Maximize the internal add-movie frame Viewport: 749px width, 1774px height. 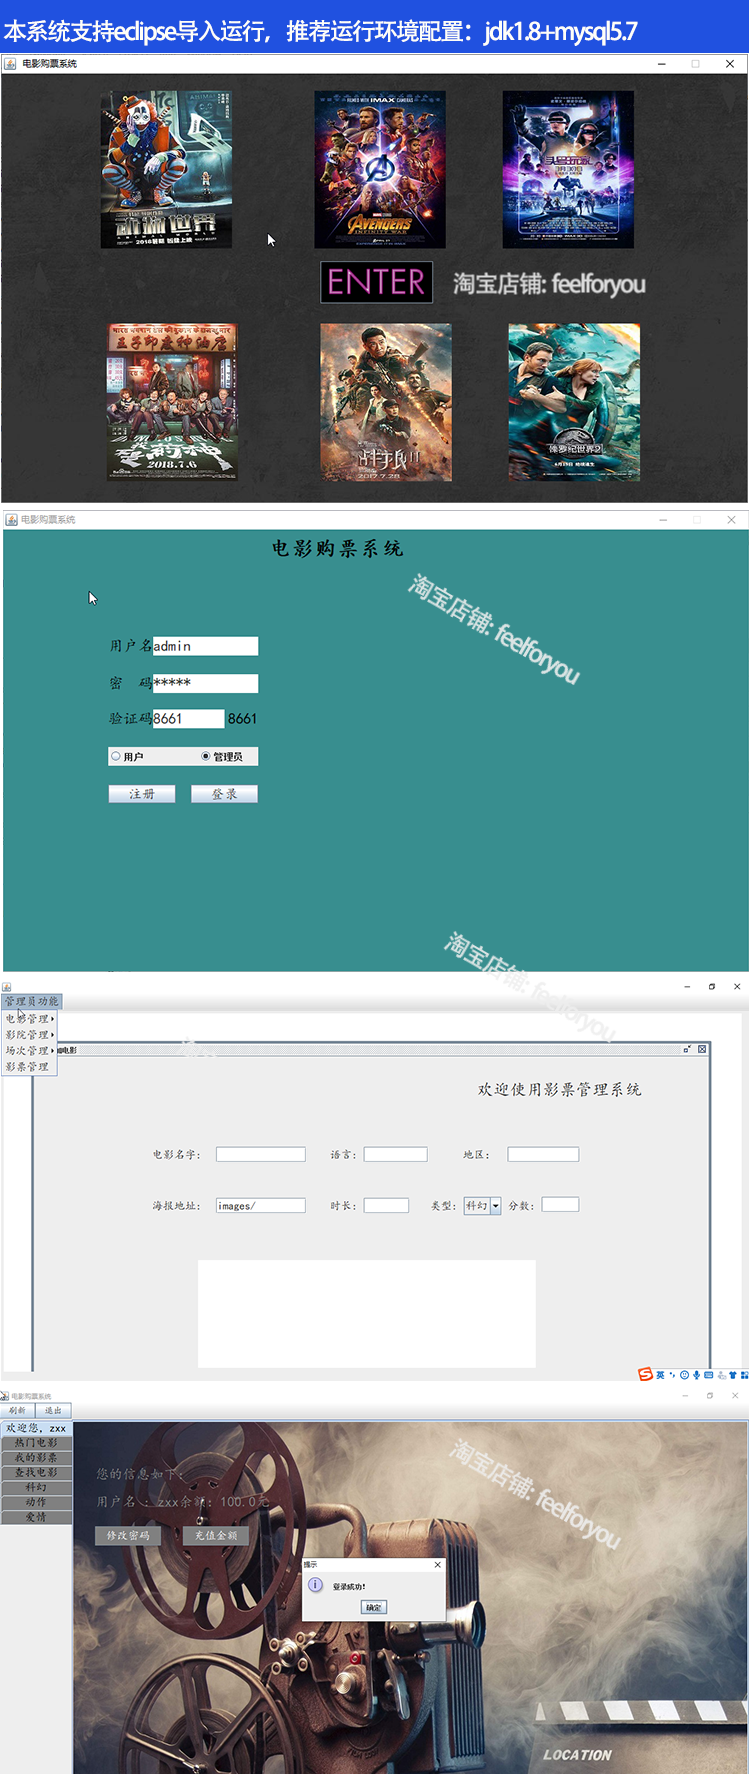(x=687, y=1049)
